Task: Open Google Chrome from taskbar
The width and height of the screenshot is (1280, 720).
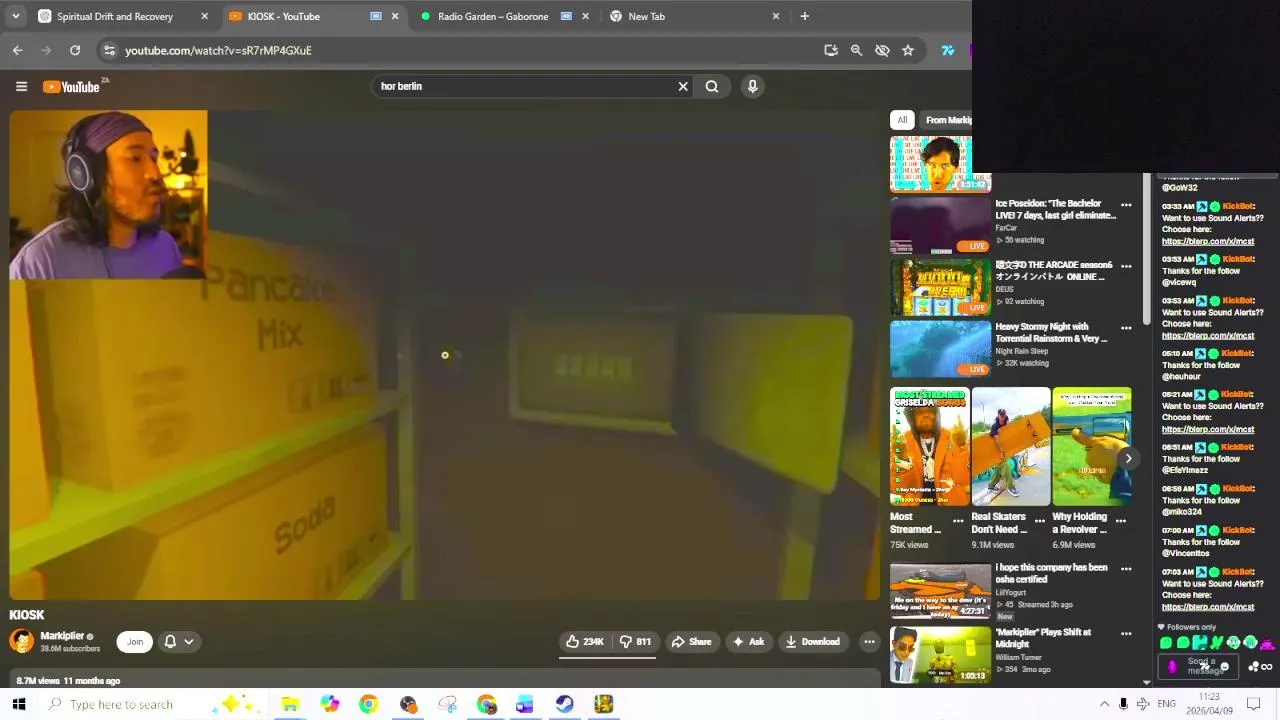Action: coord(368,704)
